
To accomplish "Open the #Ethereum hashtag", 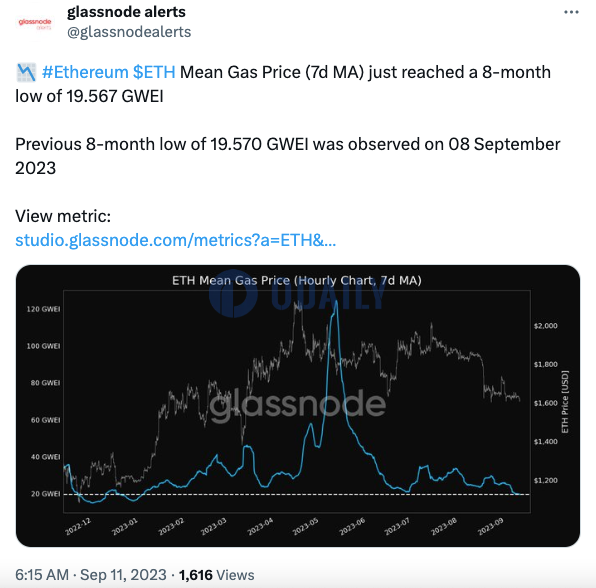I will 85,72.
